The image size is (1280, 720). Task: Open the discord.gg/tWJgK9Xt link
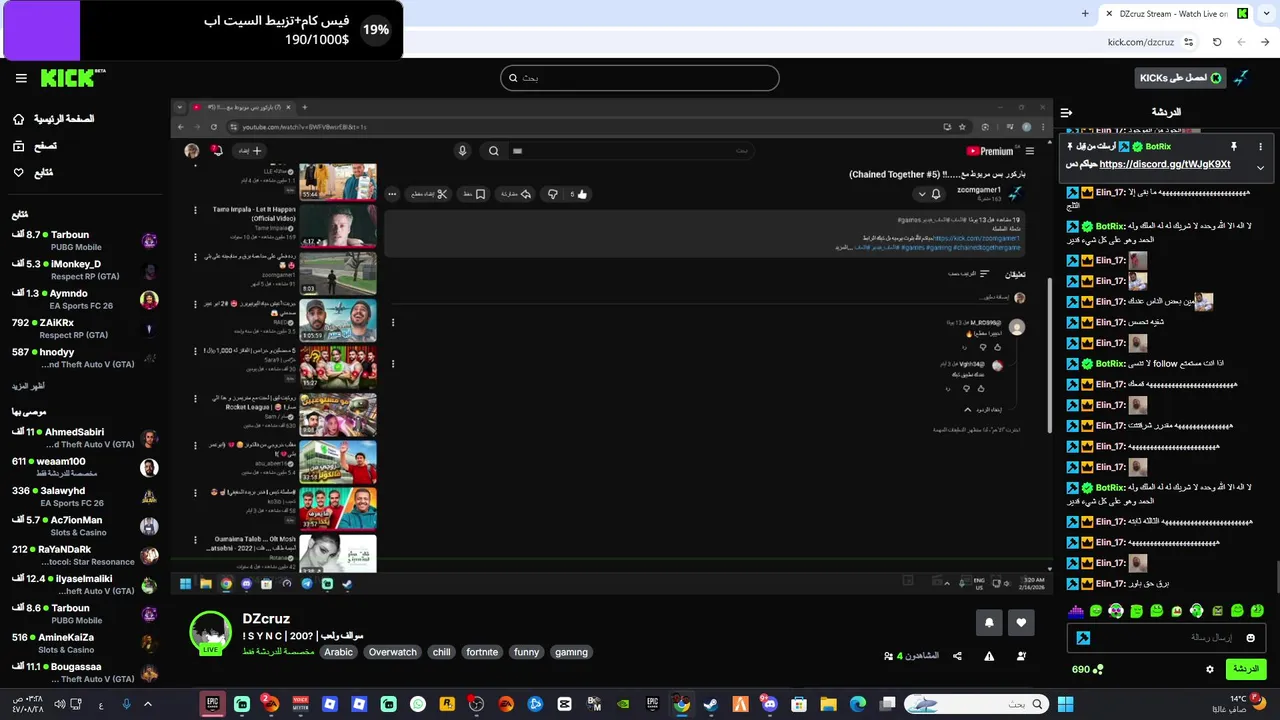(1165, 164)
